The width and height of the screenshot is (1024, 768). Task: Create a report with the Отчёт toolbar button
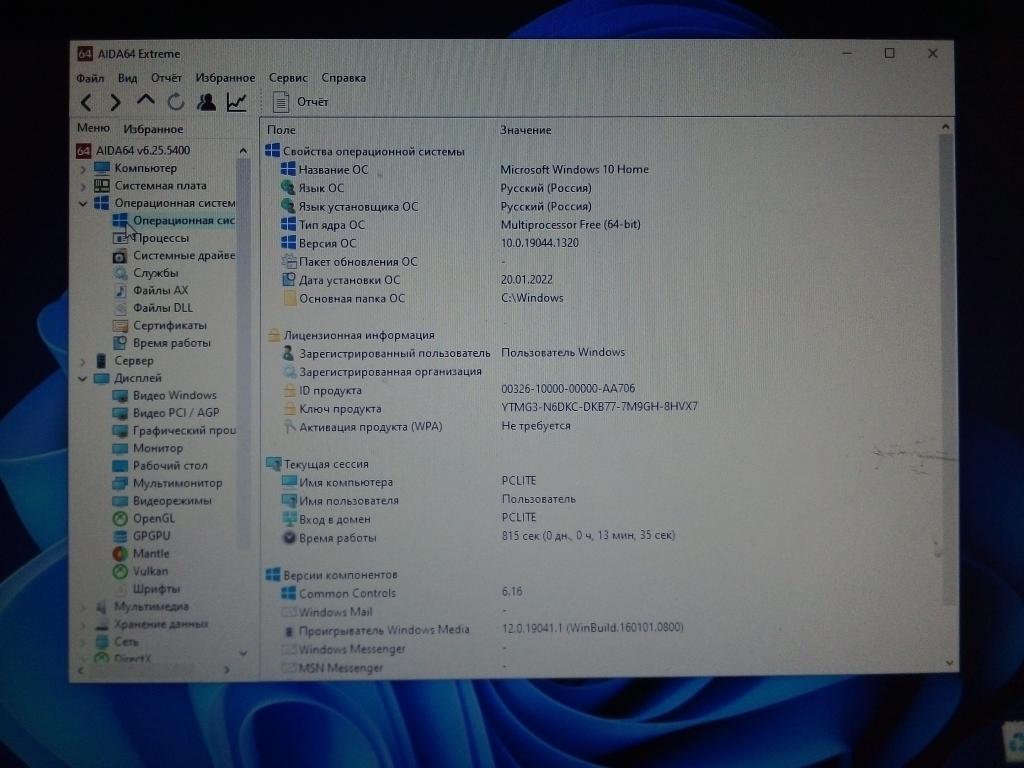click(x=301, y=102)
